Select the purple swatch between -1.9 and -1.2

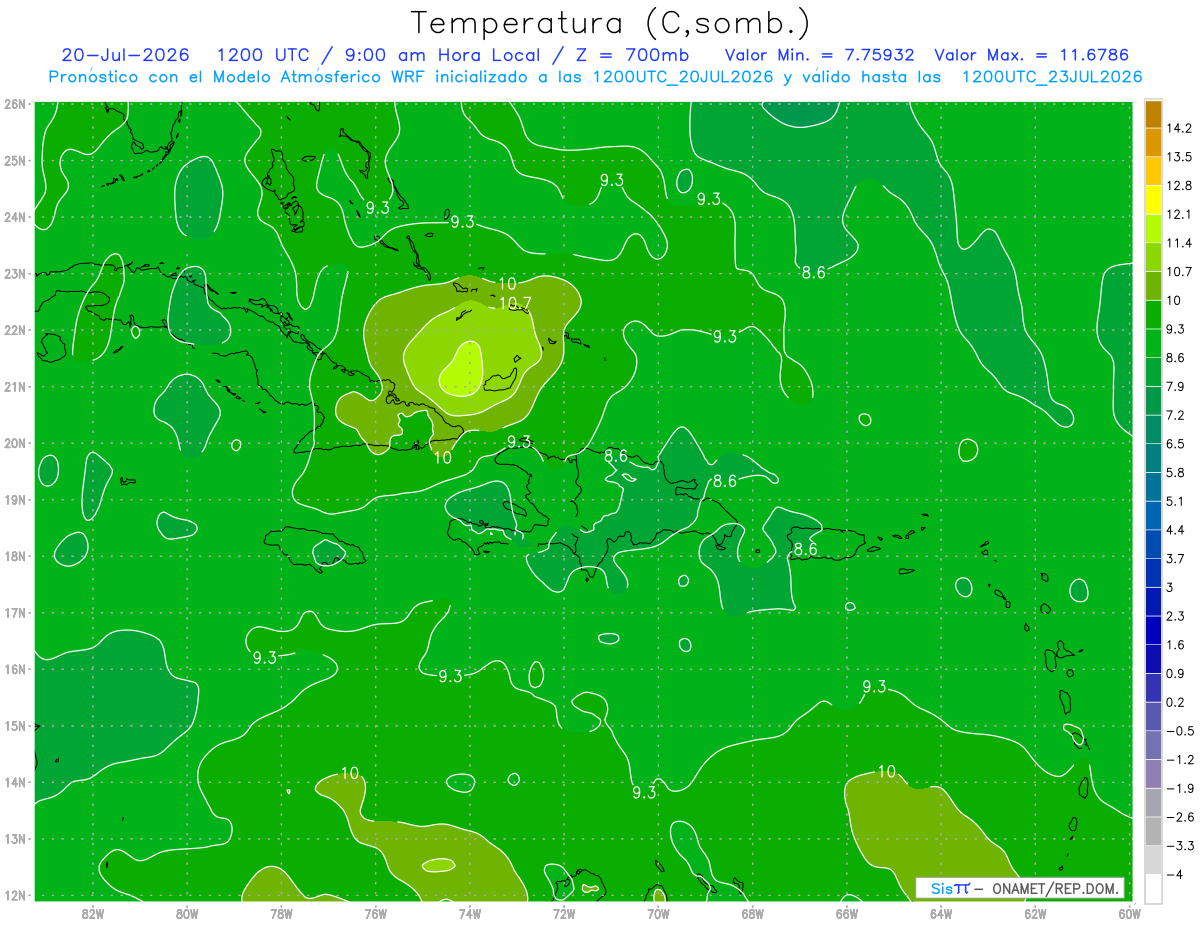(x=1154, y=774)
